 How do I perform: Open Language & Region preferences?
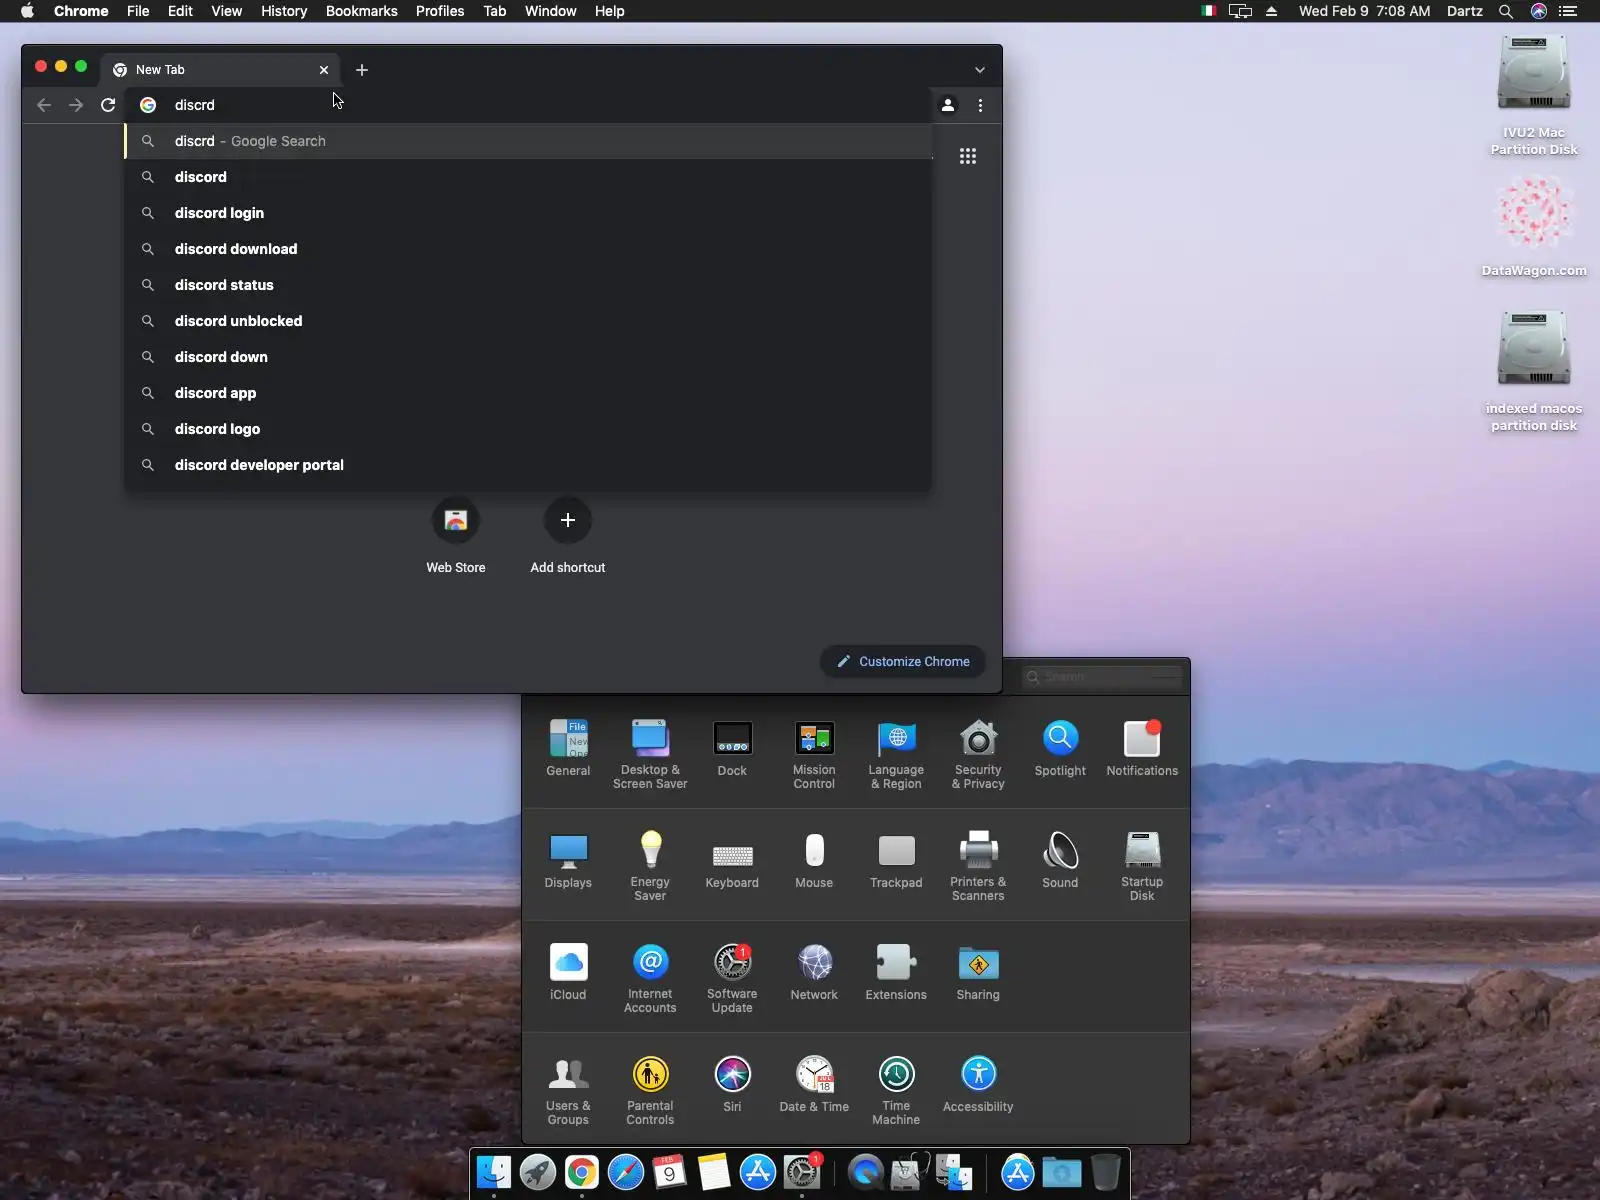pyautogui.click(x=896, y=754)
